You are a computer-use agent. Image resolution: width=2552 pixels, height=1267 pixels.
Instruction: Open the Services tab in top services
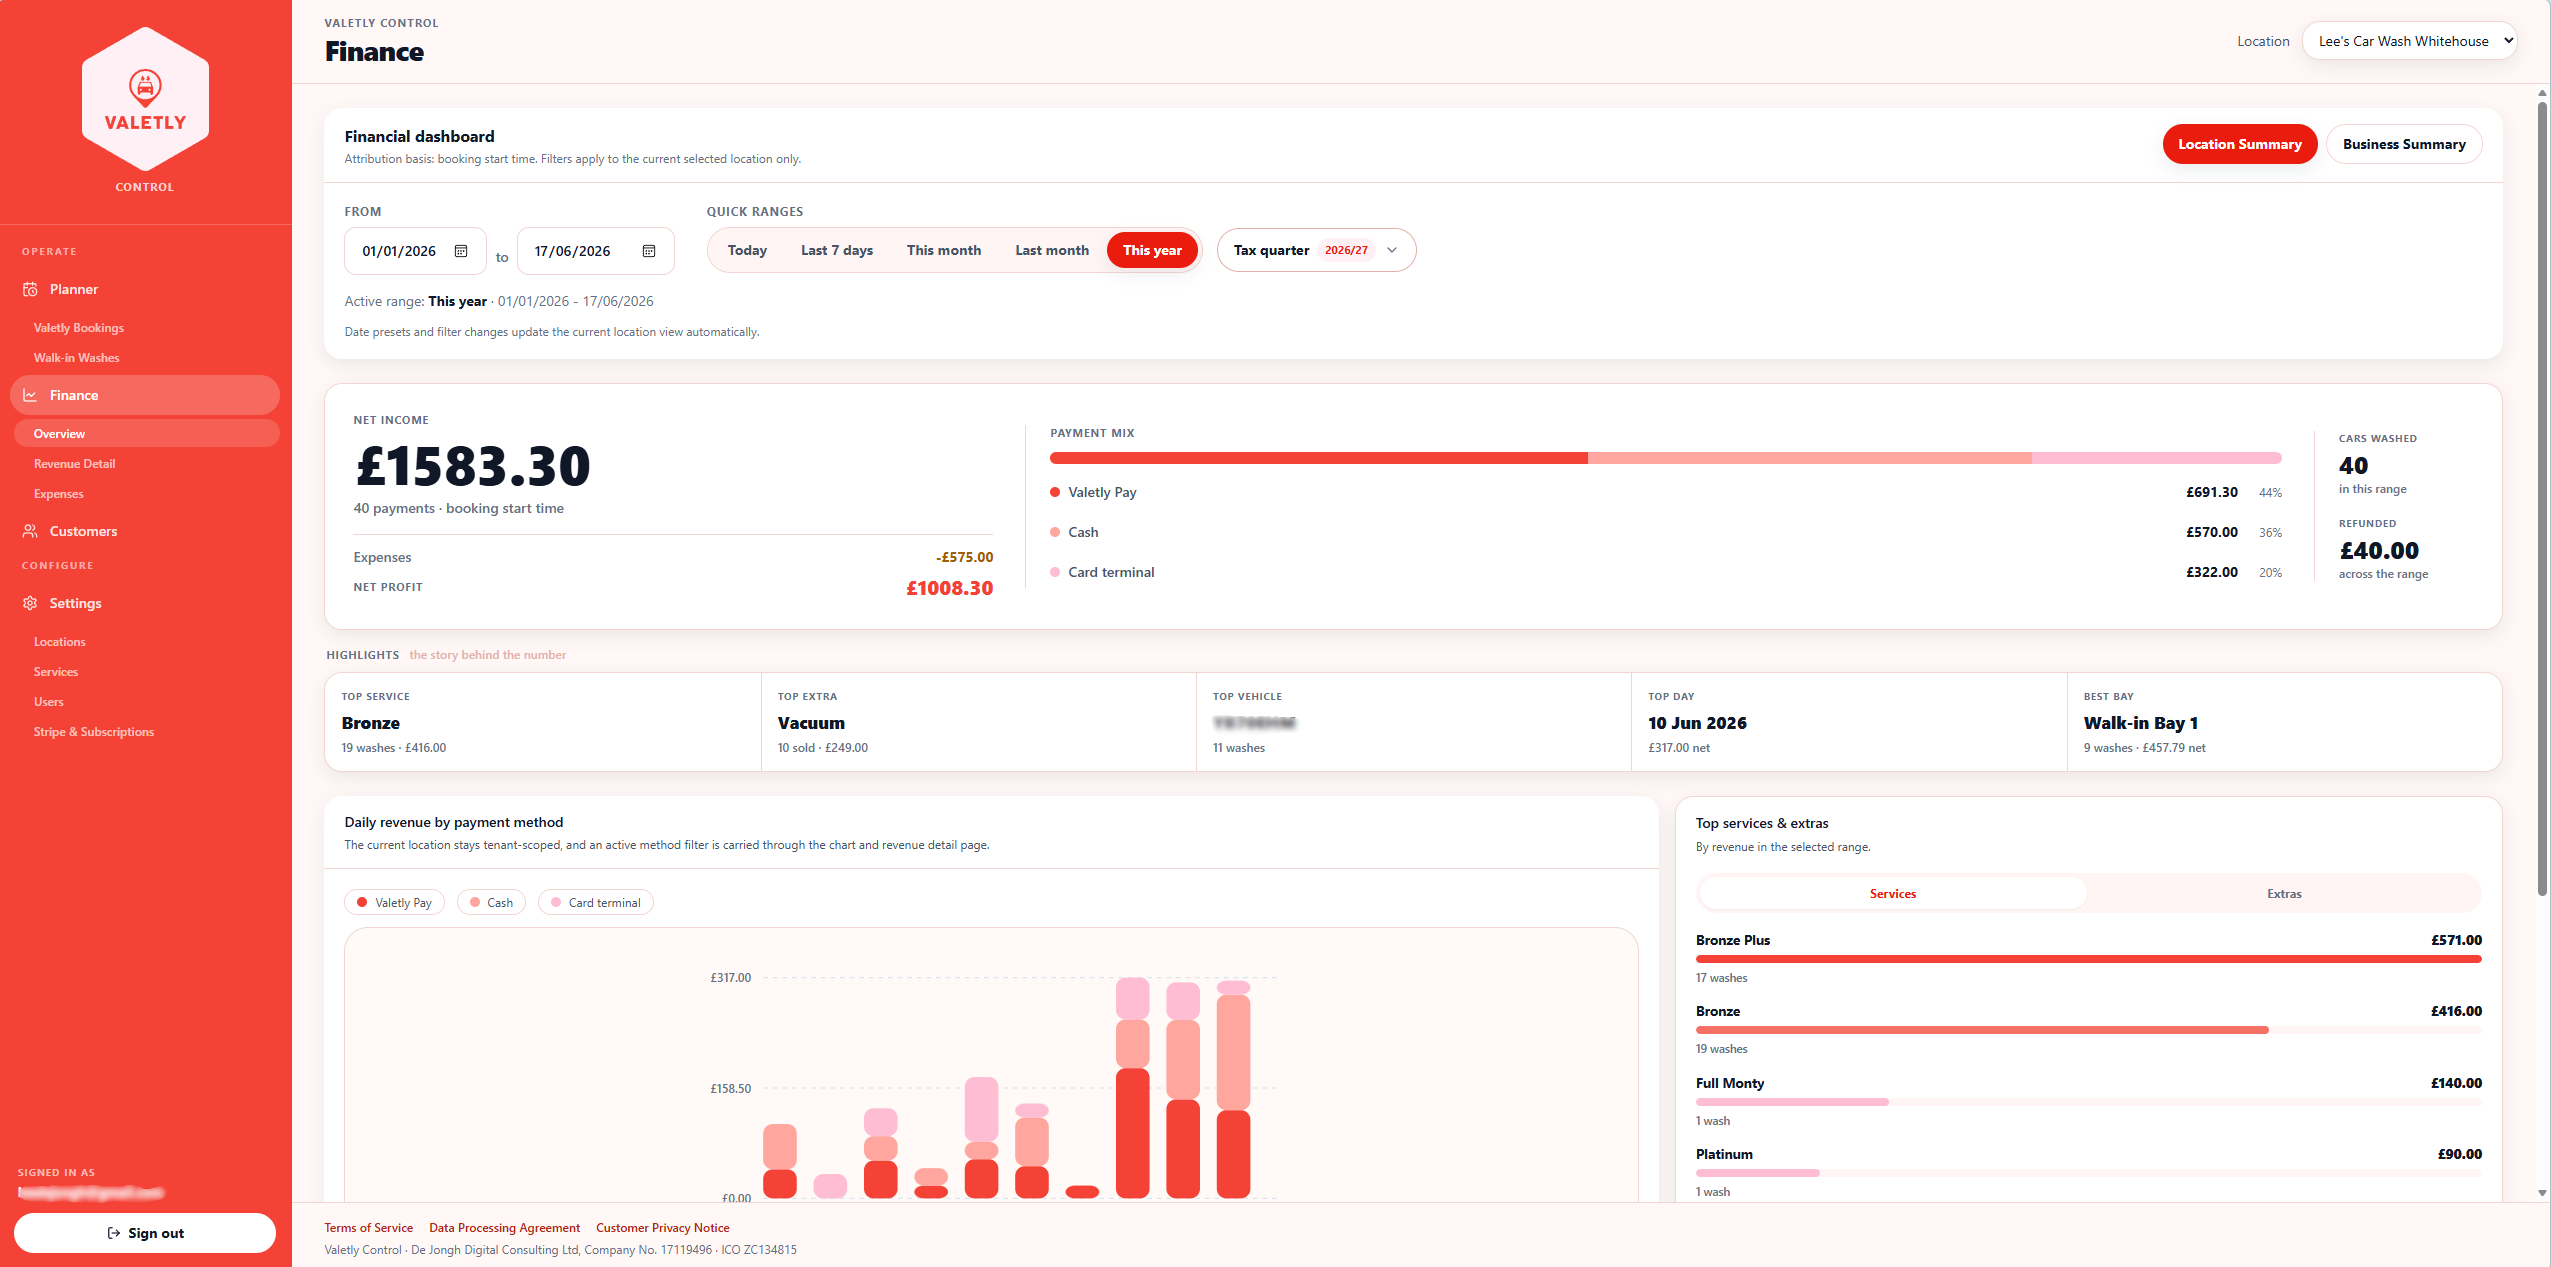[1893, 894]
